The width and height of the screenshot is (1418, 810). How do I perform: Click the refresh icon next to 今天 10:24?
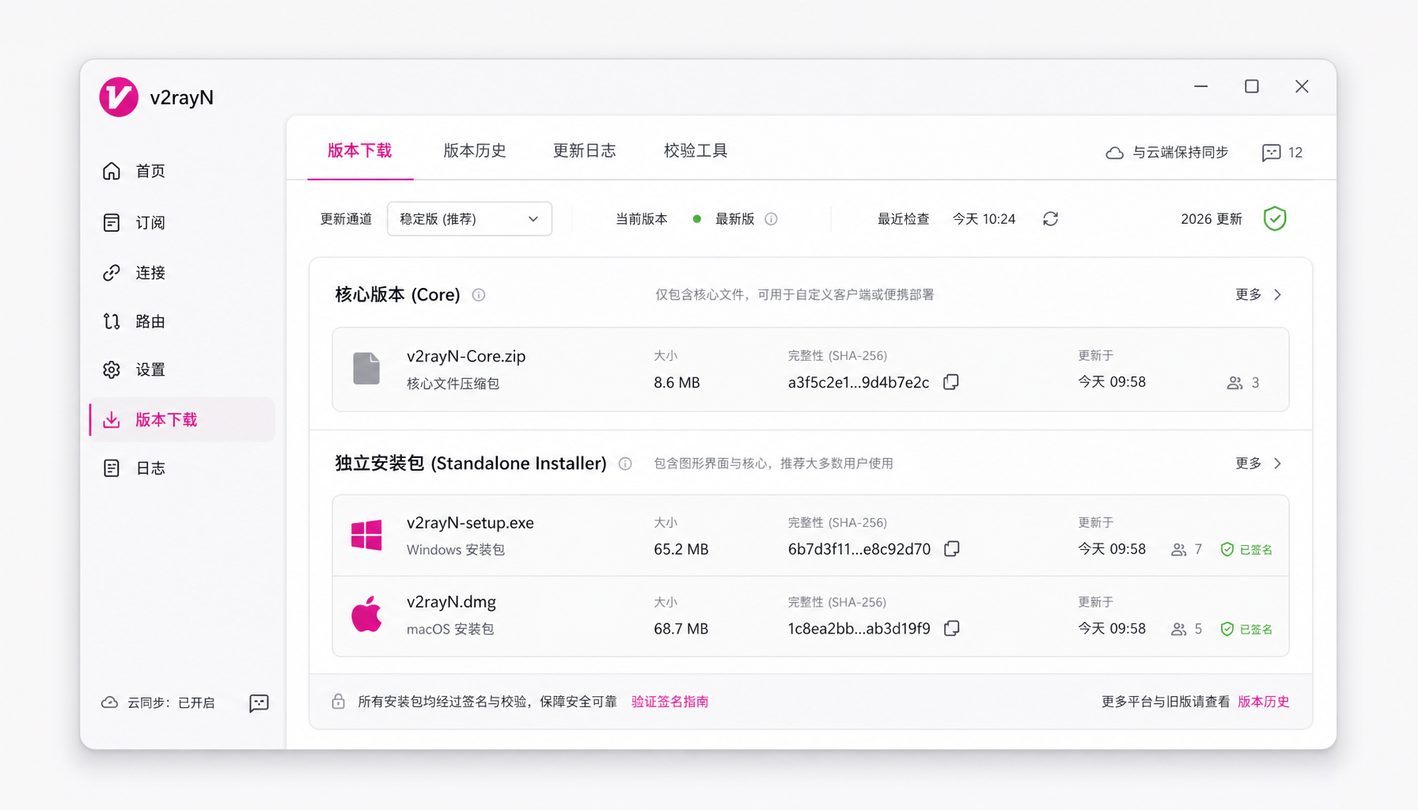(x=1050, y=219)
